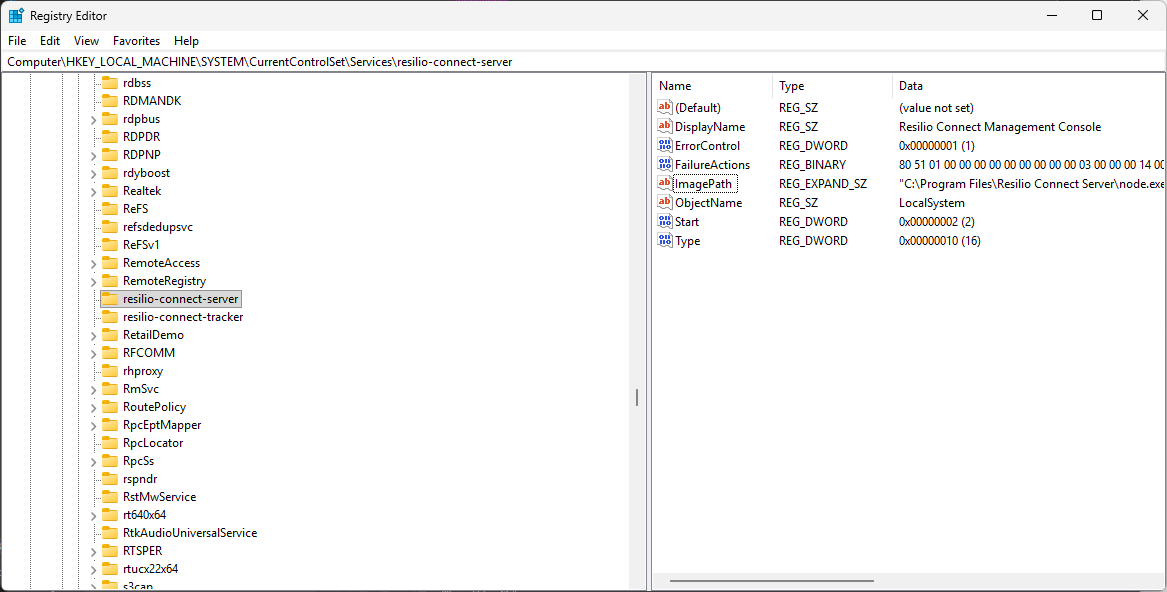The width and height of the screenshot is (1167, 592).
Task: Click the folder icon for RpcLocator key
Action: click(110, 443)
